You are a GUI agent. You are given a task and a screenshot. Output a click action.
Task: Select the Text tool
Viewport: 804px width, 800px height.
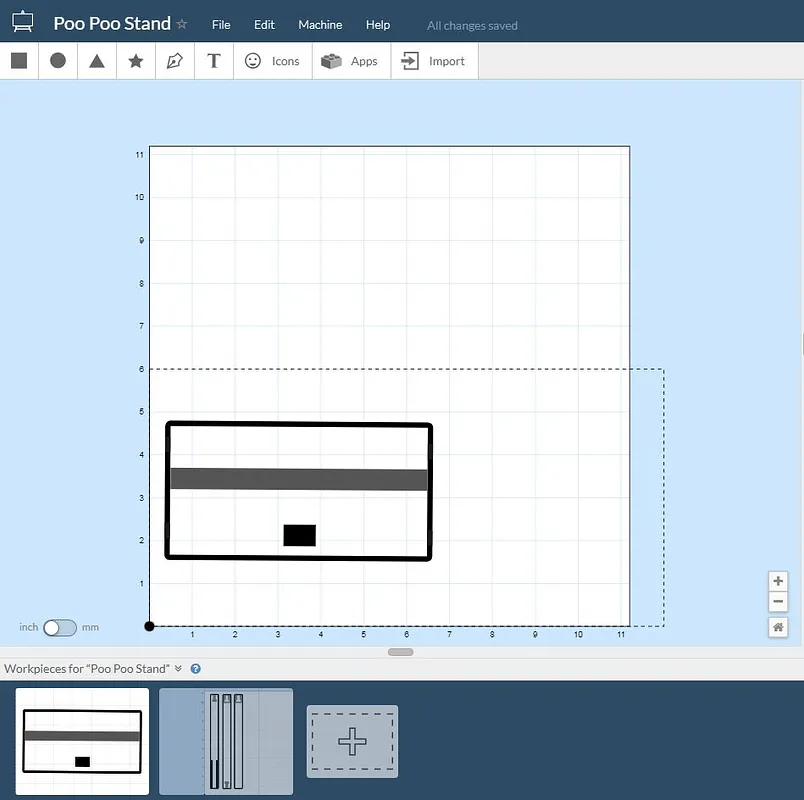click(213, 61)
